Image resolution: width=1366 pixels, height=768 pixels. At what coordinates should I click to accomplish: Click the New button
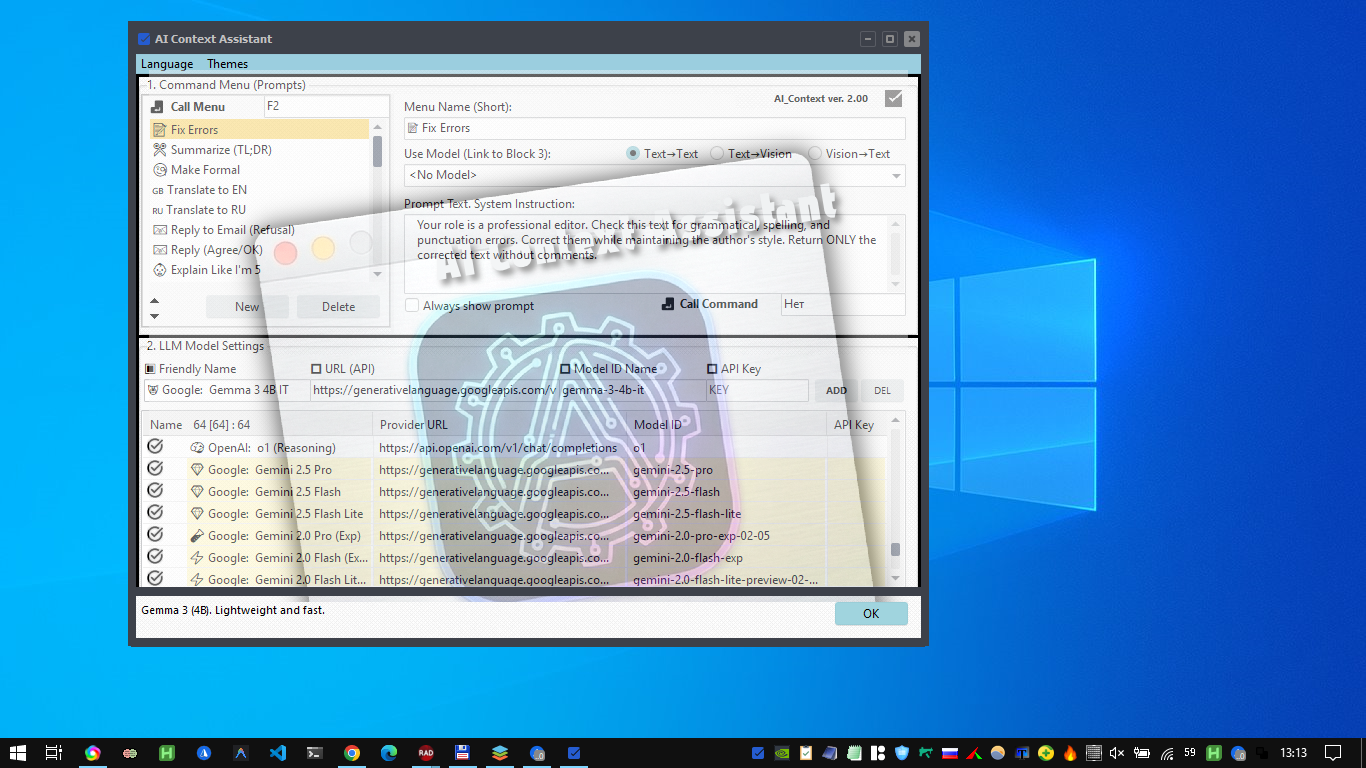tap(247, 307)
